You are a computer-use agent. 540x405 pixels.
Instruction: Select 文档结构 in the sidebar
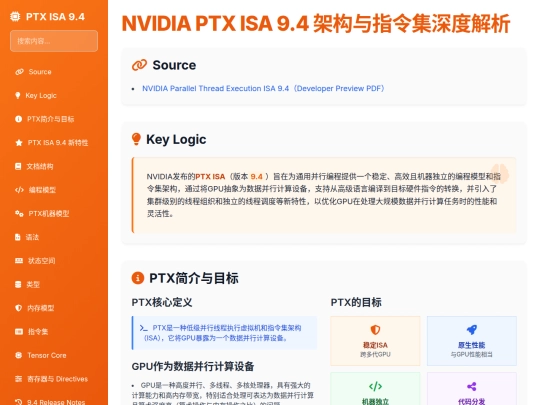pyautogui.click(x=40, y=166)
